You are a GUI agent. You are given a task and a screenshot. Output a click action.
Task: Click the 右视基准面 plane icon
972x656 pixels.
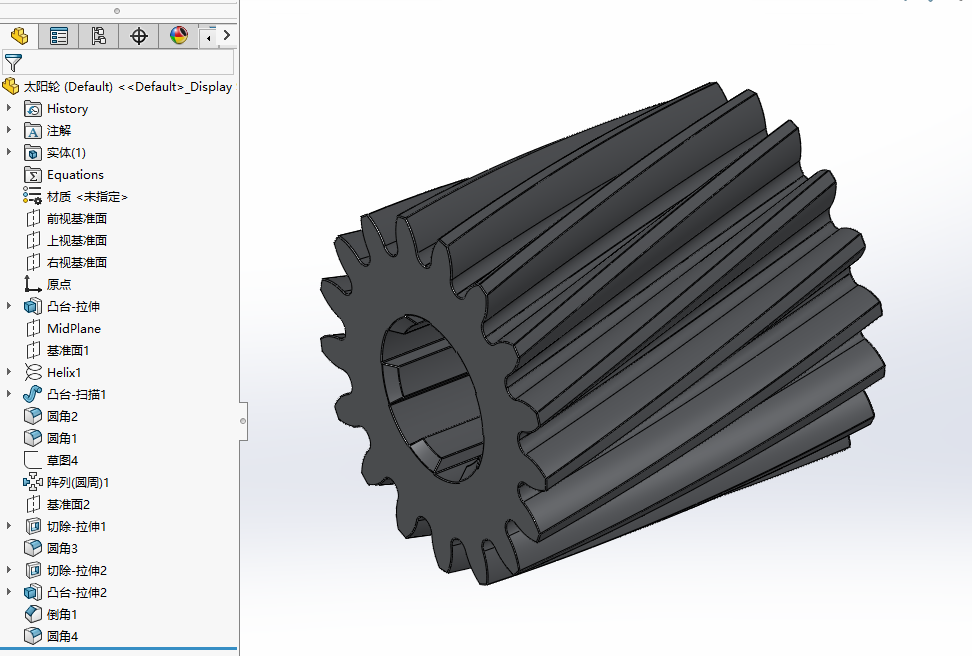(33, 262)
